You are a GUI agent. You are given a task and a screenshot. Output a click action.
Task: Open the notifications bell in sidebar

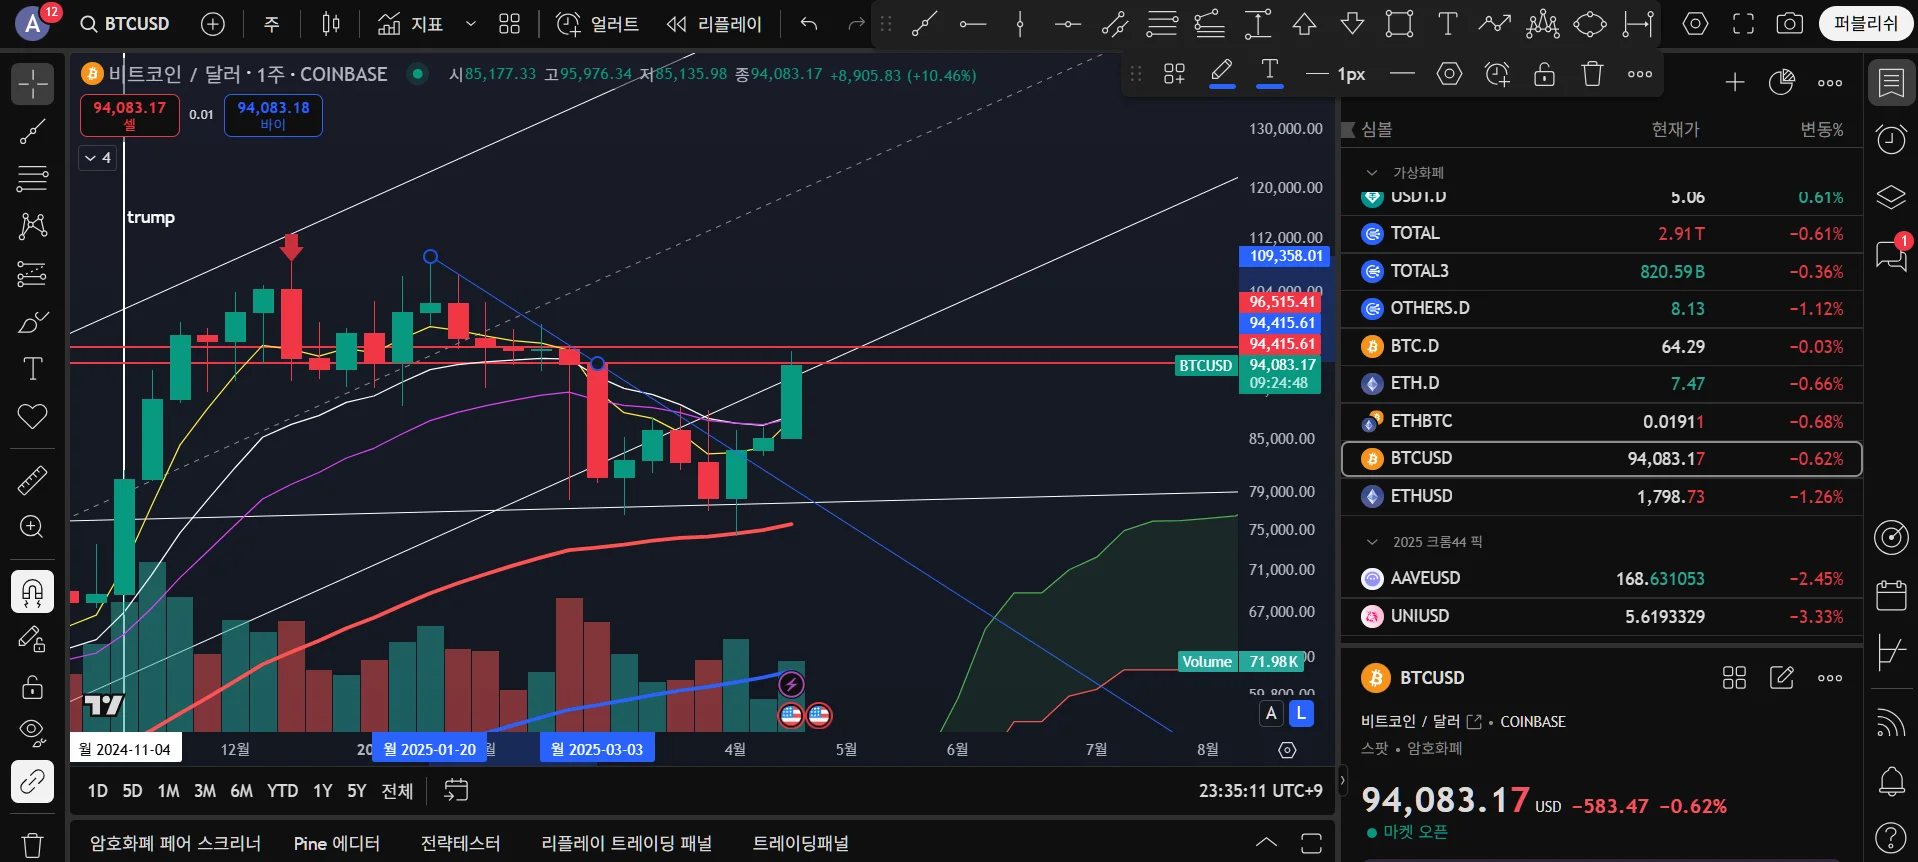(x=1891, y=781)
